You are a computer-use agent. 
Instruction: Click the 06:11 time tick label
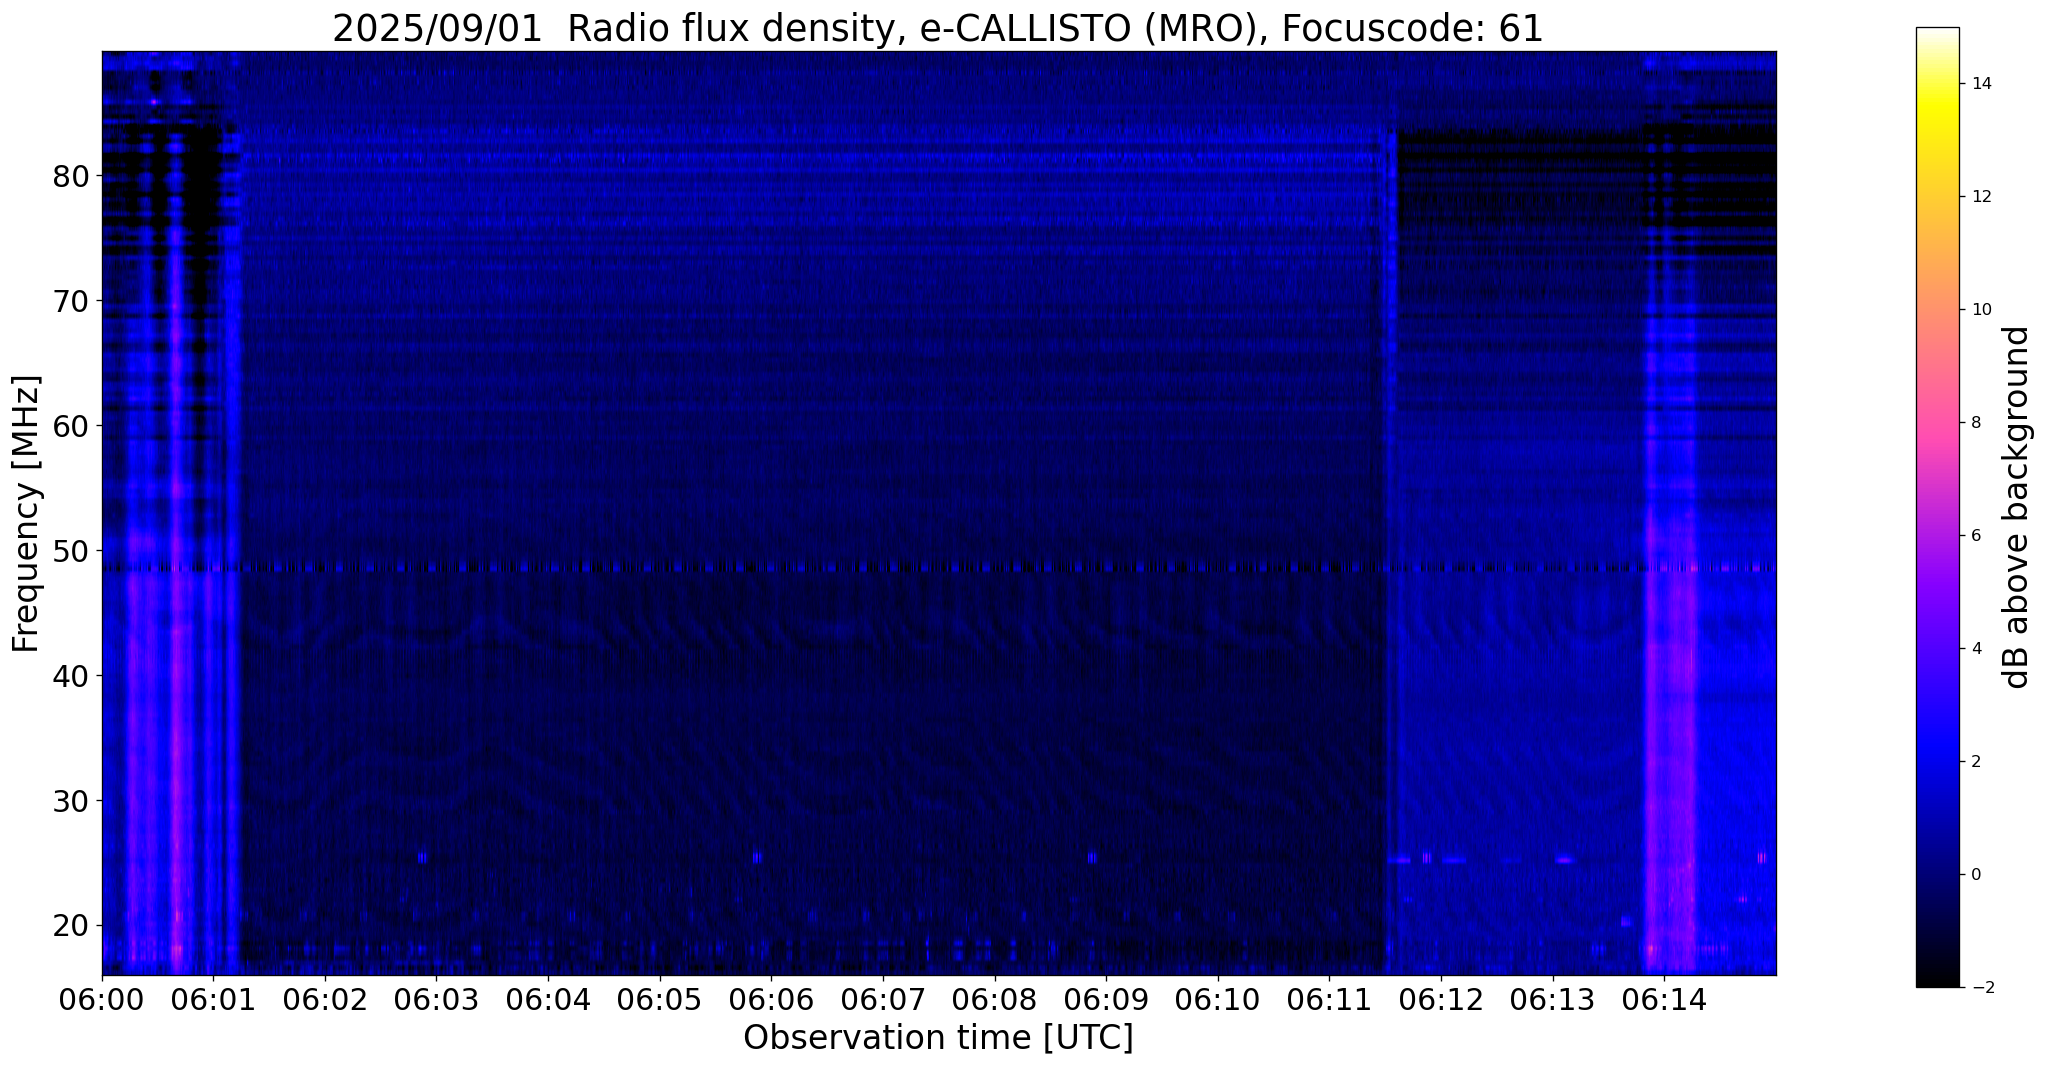point(1329,1000)
